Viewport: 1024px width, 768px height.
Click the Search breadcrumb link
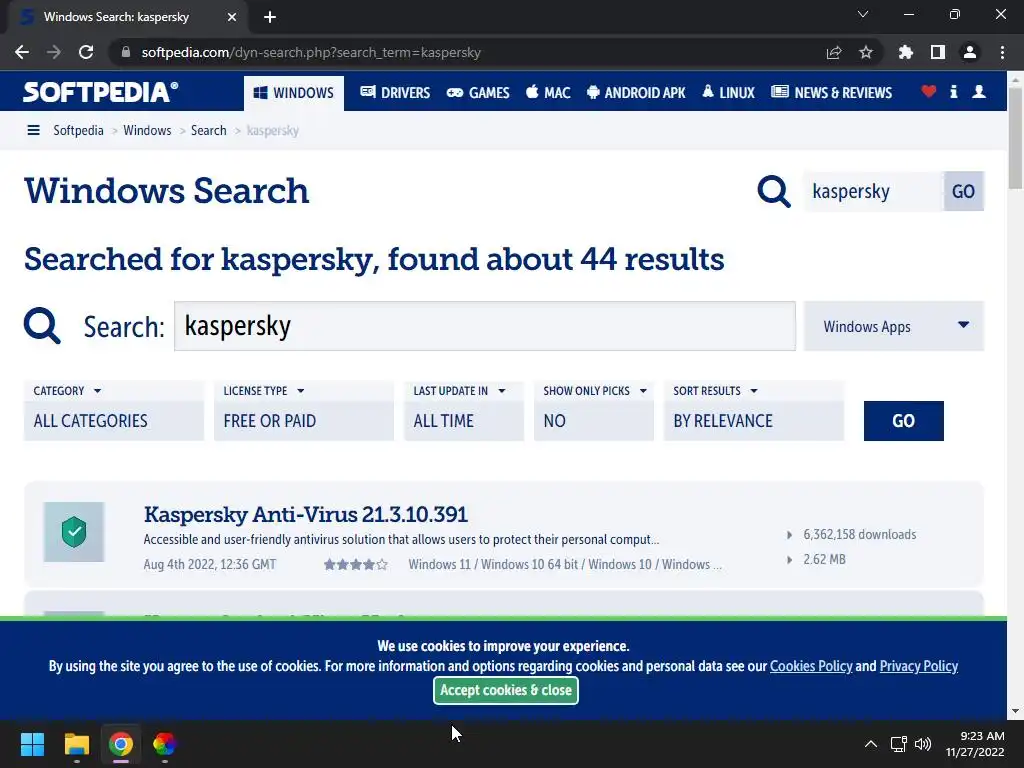[208, 130]
